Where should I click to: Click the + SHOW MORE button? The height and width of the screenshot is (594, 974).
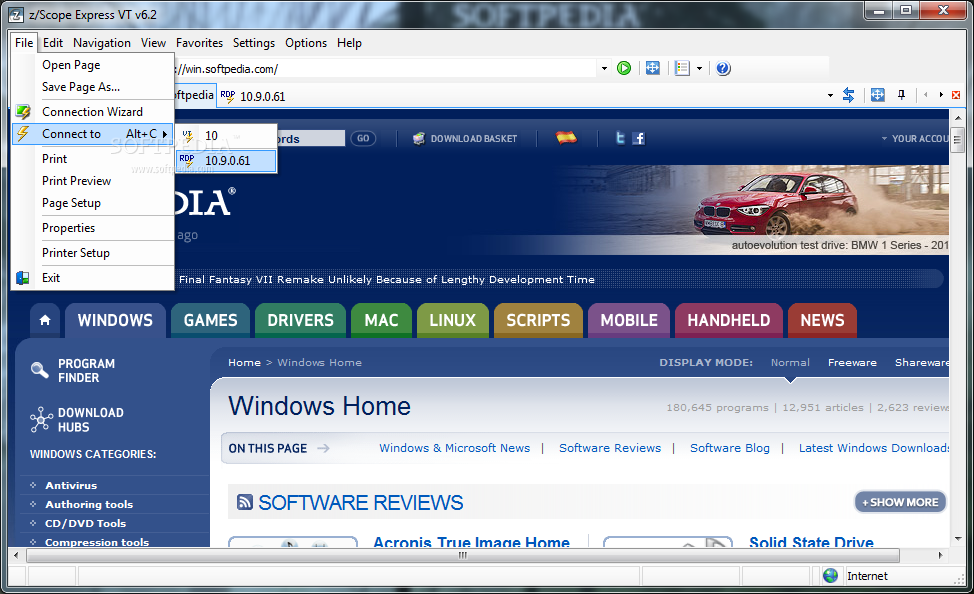click(x=901, y=502)
